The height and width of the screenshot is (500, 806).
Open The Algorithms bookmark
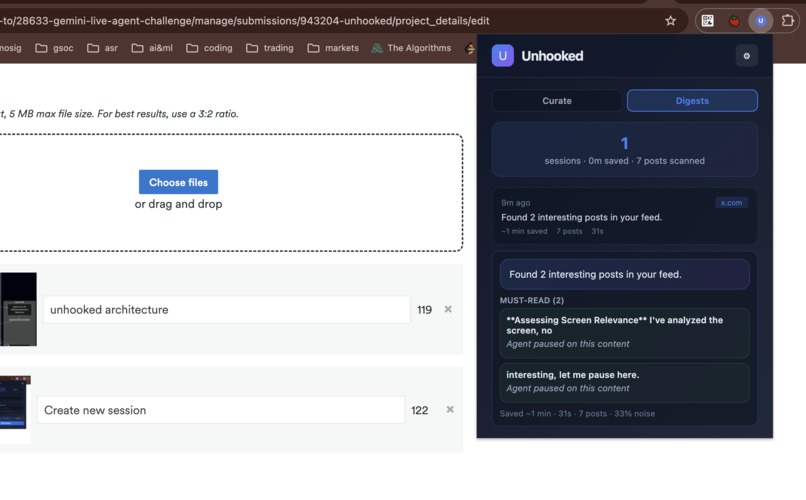[411, 48]
